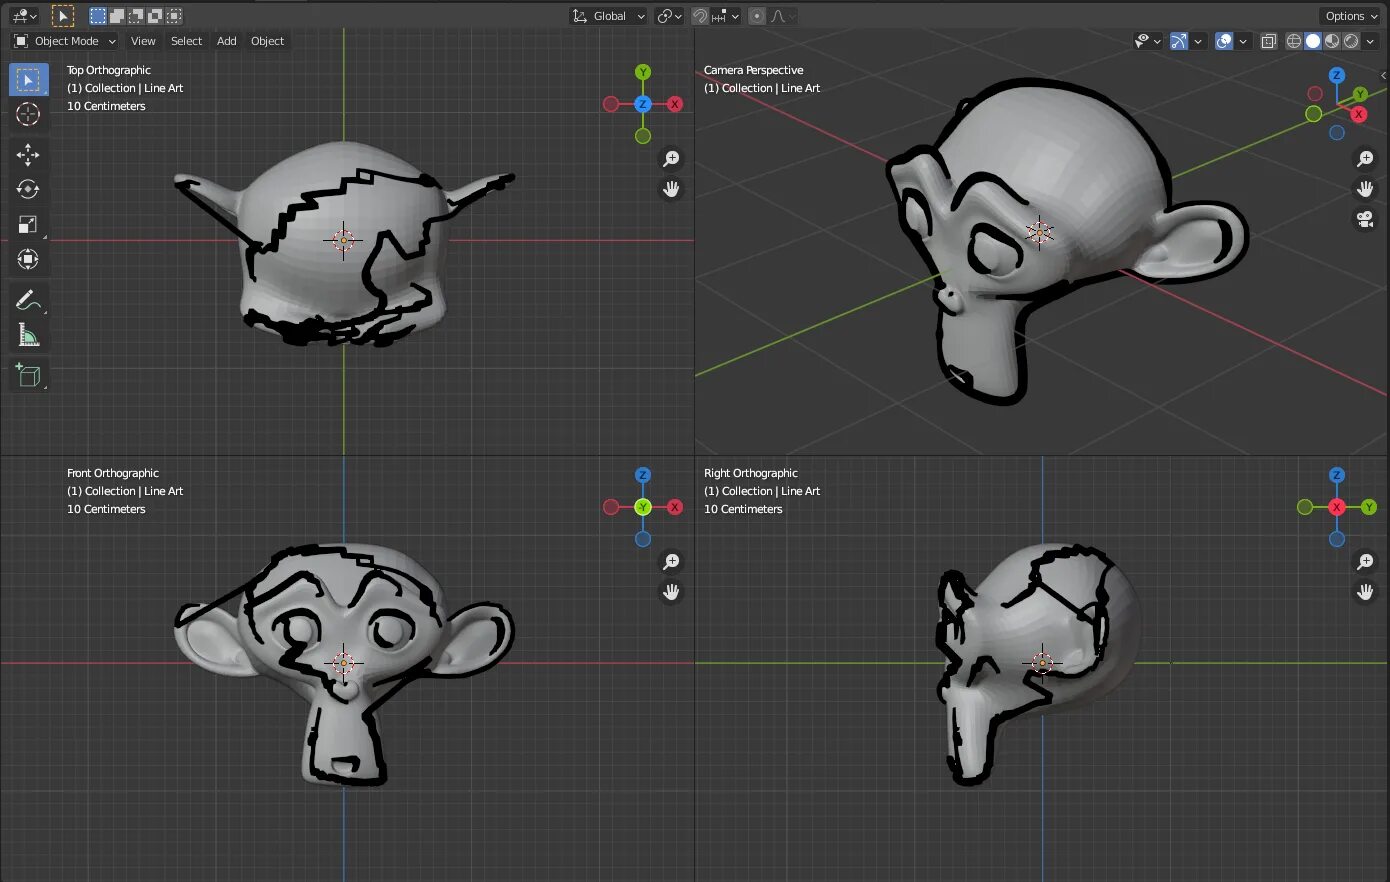
Task: Click zoom magnifier in Top Orthographic view
Action: coord(671,159)
